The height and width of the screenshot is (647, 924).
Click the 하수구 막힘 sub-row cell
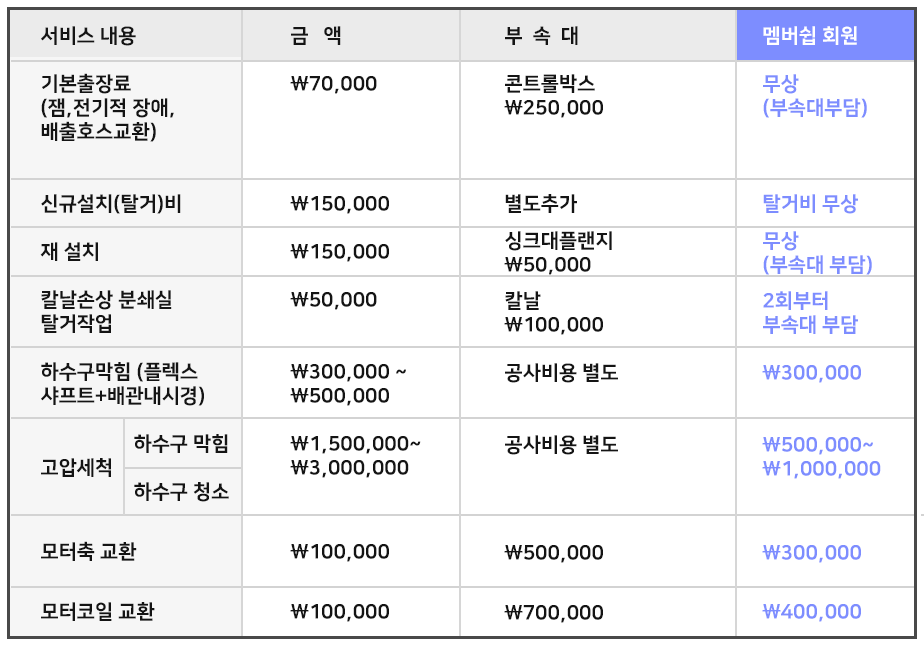click(183, 443)
